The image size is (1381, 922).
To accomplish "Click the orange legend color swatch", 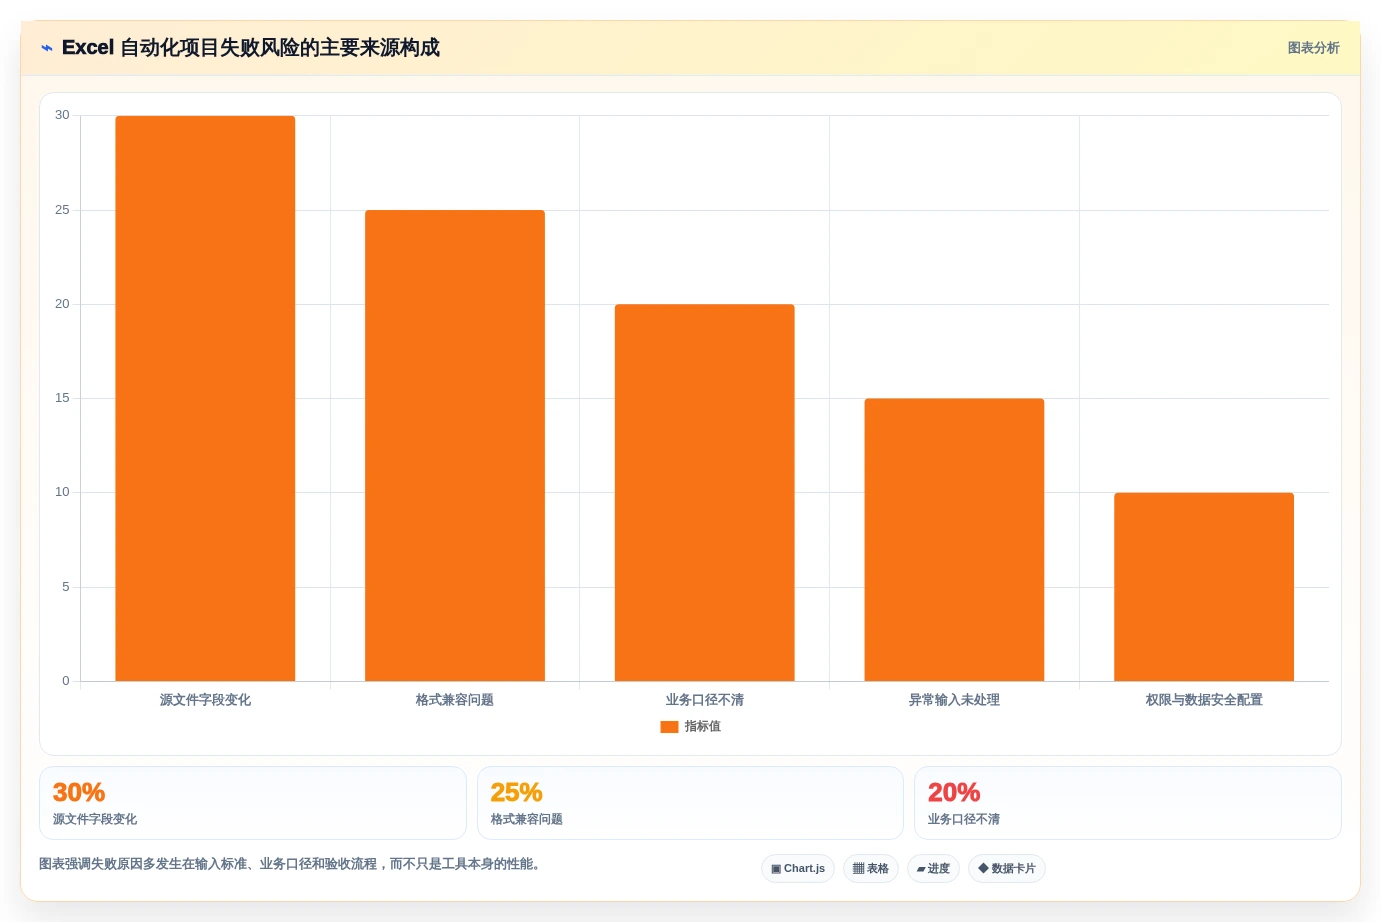I will coord(669,727).
